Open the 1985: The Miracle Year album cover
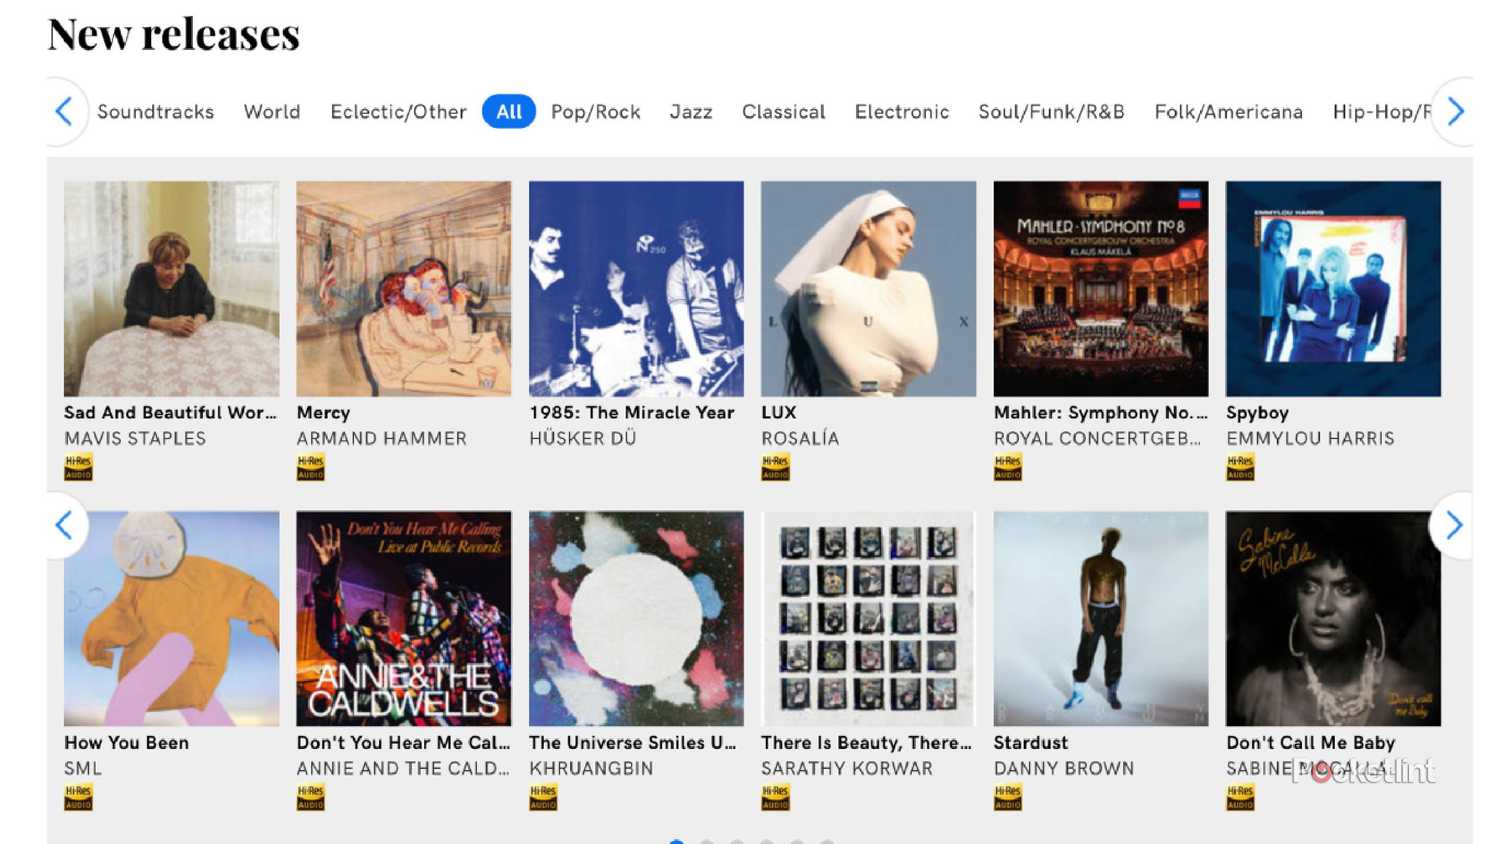Screen dimensions: 1500x844 636,288
